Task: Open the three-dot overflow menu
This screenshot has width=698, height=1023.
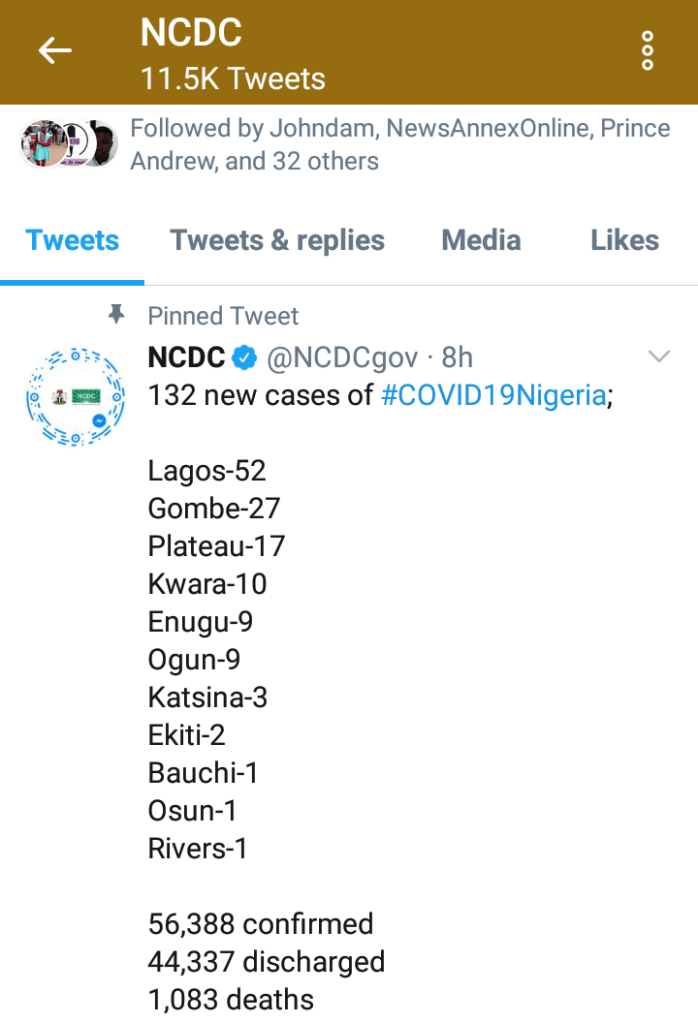Action: [x=647, y=50]
